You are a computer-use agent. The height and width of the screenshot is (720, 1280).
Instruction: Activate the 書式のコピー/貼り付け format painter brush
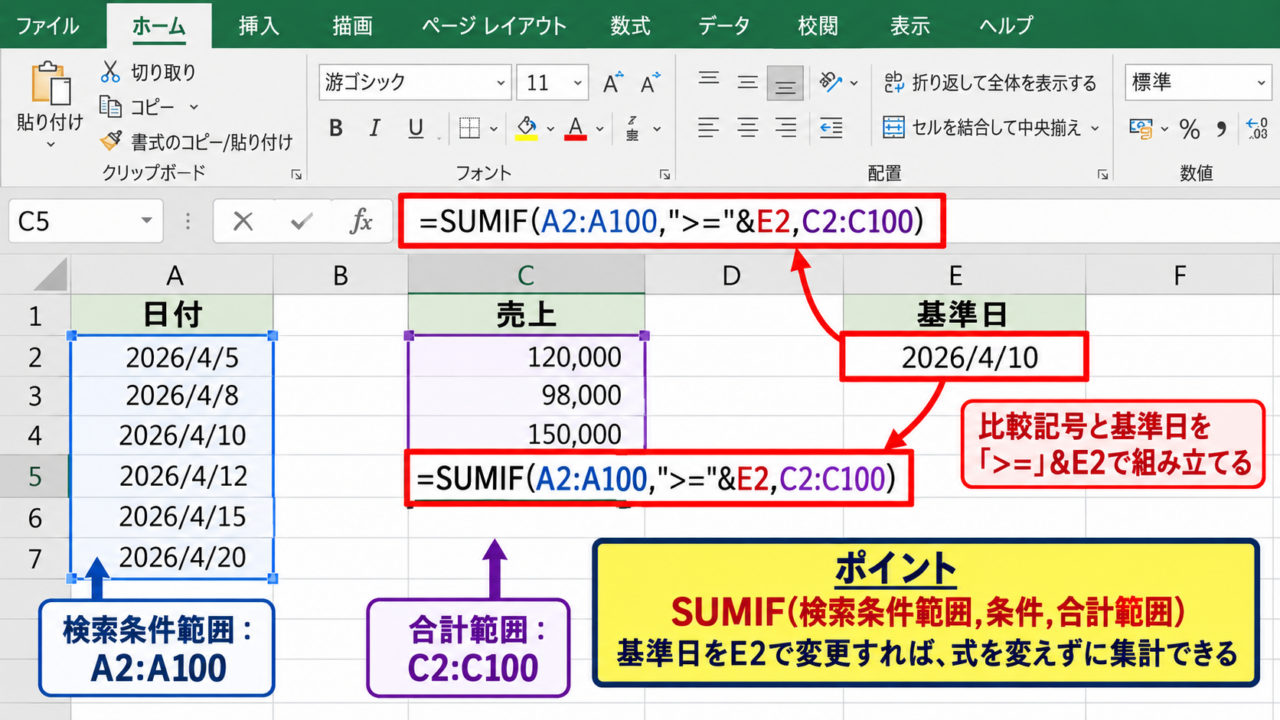111,141
